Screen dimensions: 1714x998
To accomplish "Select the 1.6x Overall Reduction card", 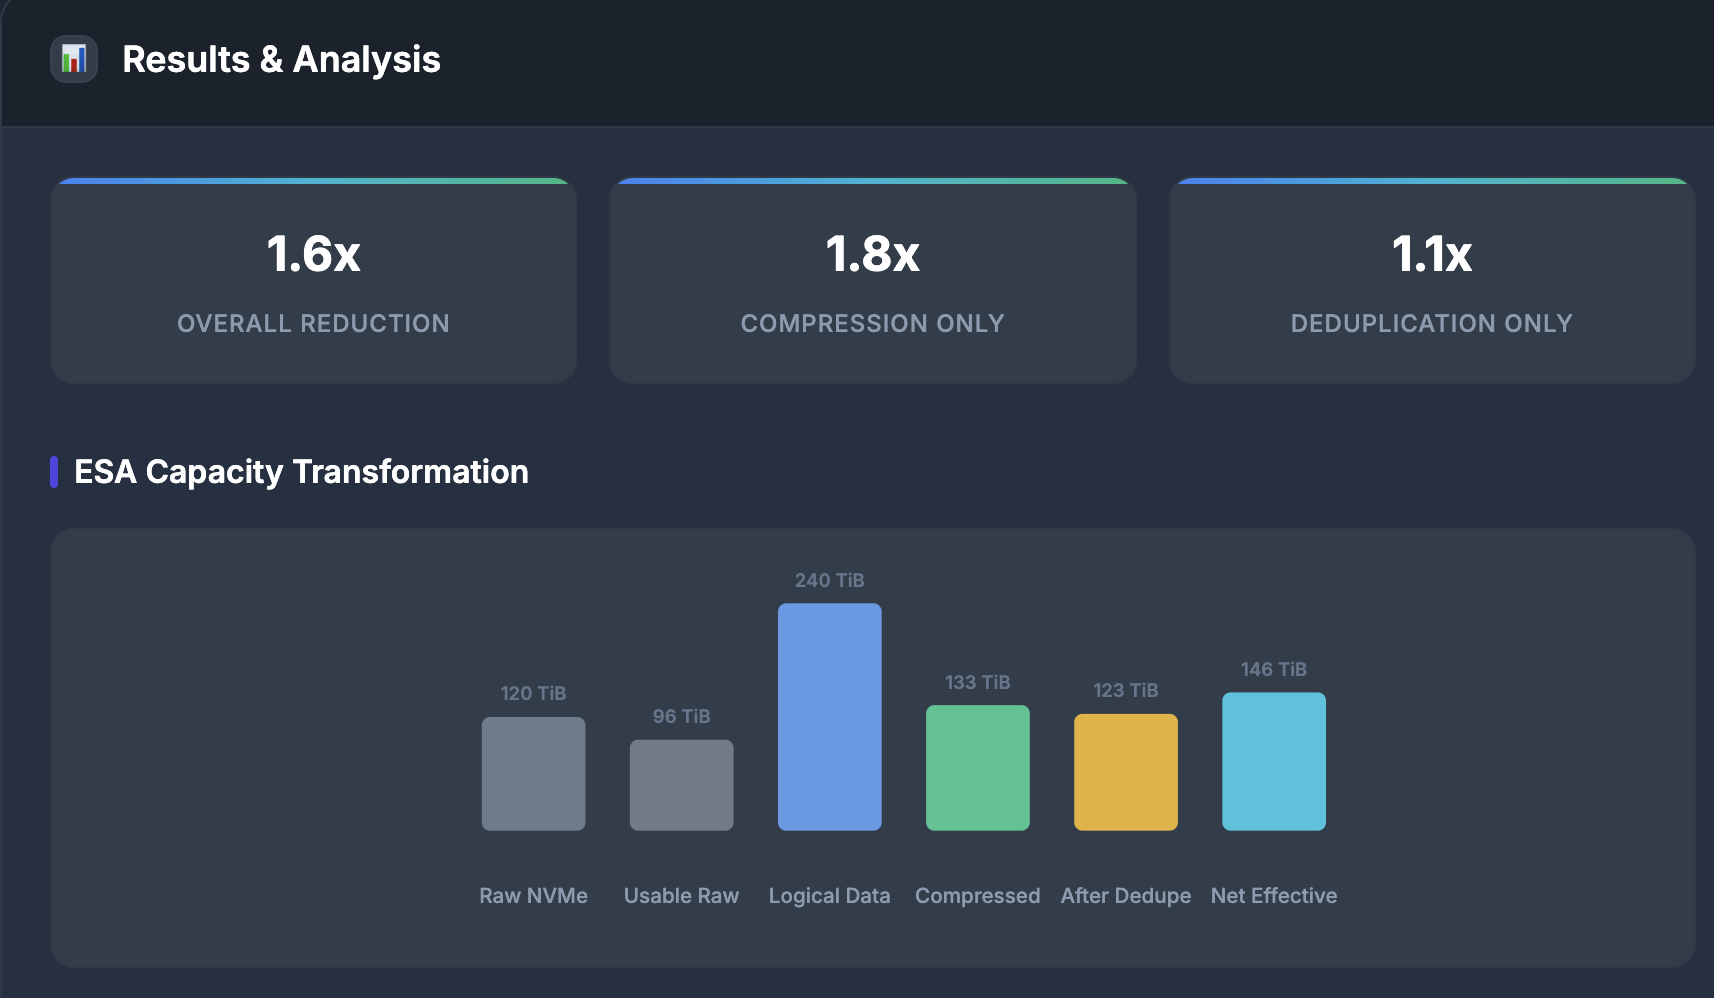I will (313, 281).
